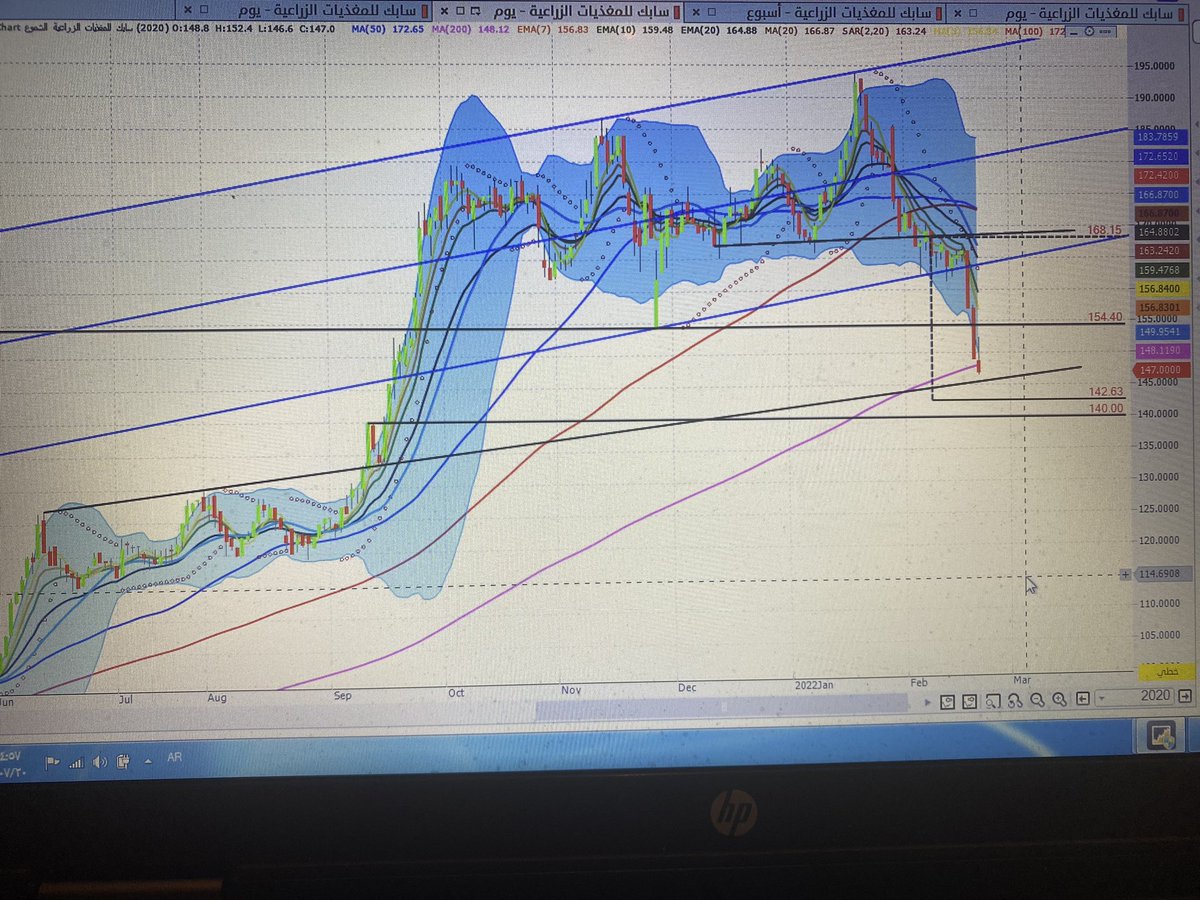Click the 148.1190 magenta price tag
The width and height of the screenshot is (1200, 900).
pos(1163,351)
